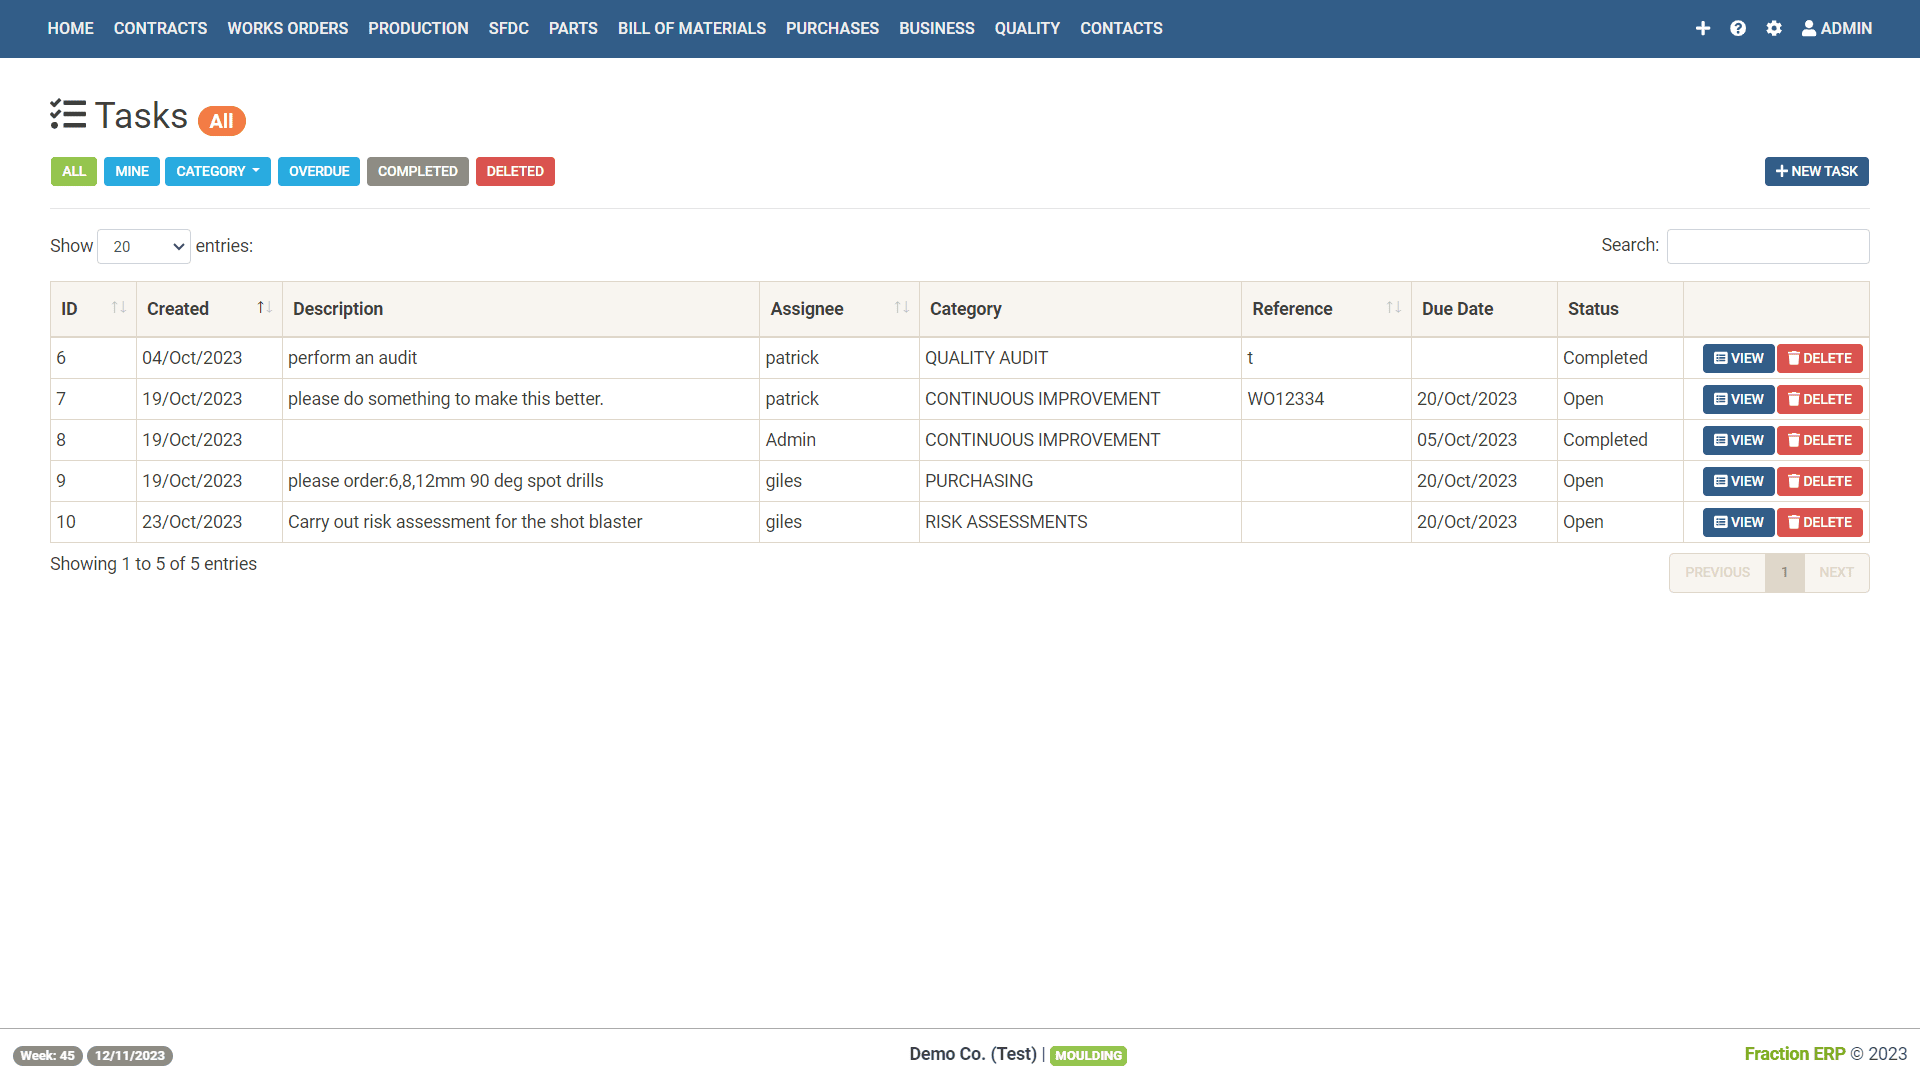Open the PURCHASES menu item
The image size is (1920, 1080).
832,28
